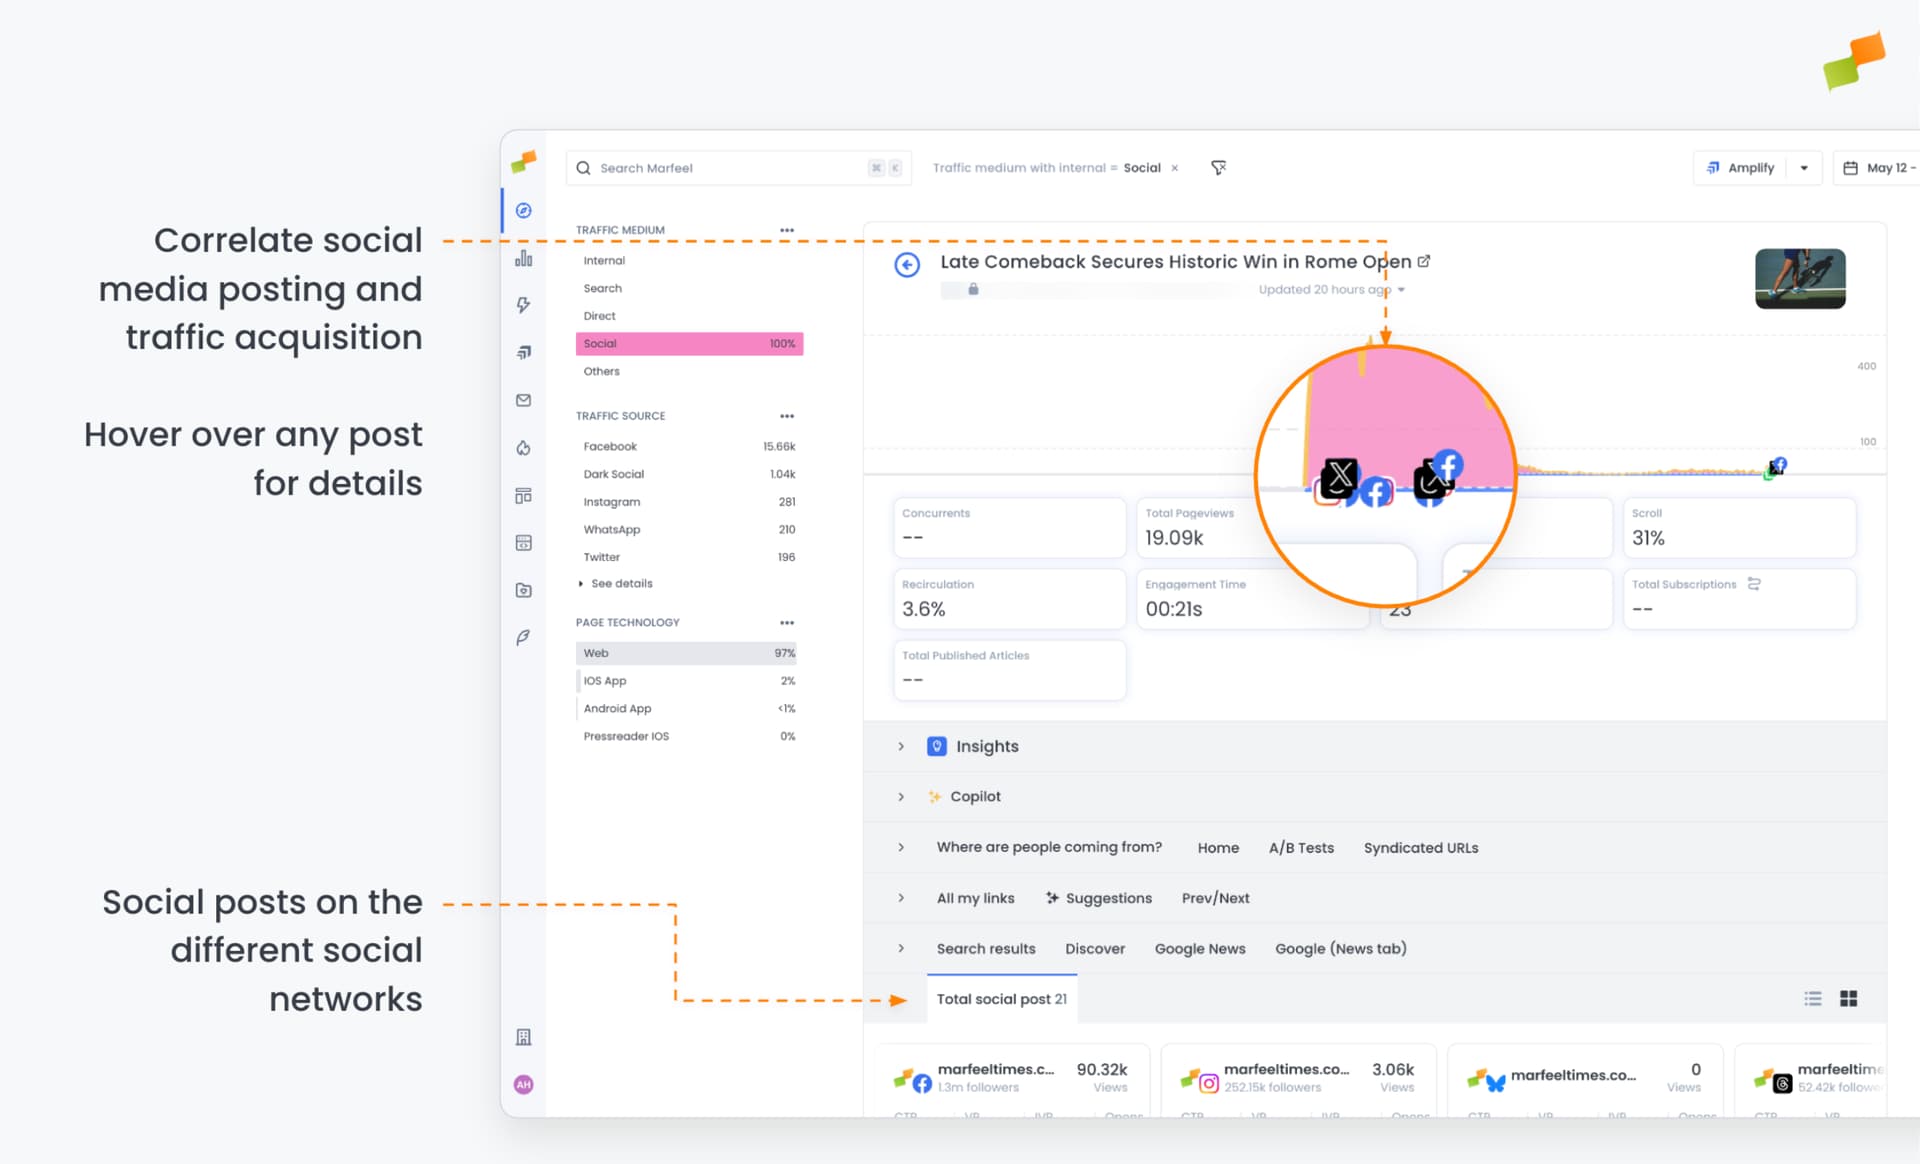Click the article thumbnail image

pyautogui.click(x=1800, y=278)
